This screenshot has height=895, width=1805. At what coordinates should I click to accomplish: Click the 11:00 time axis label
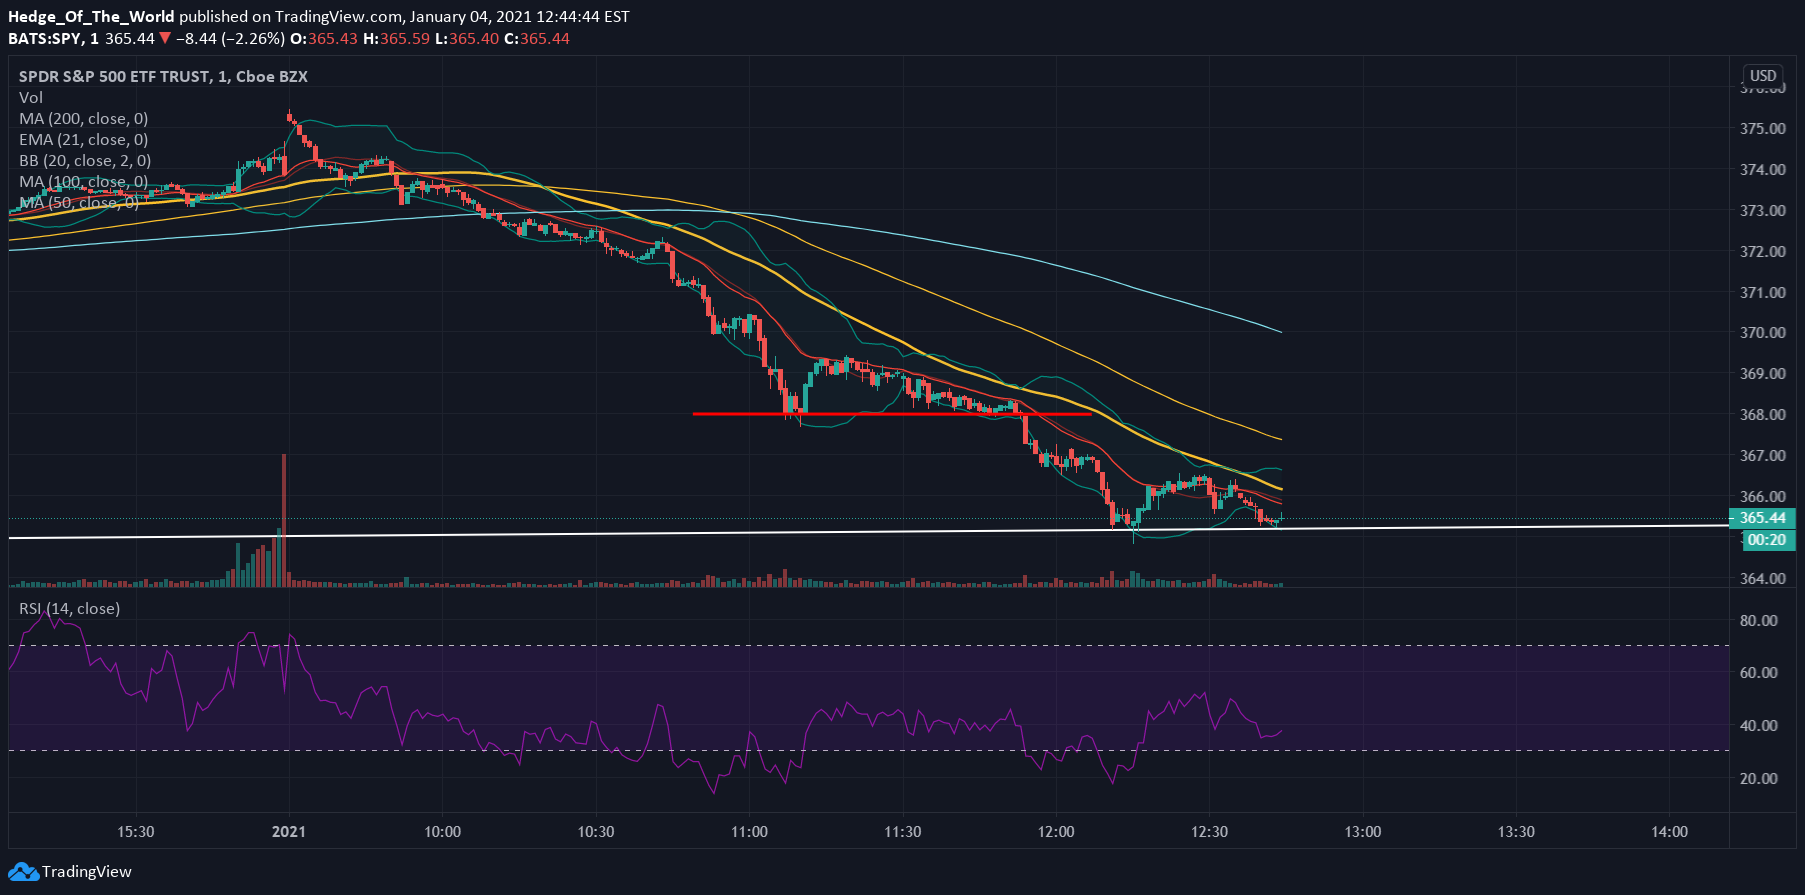(749, 832)
